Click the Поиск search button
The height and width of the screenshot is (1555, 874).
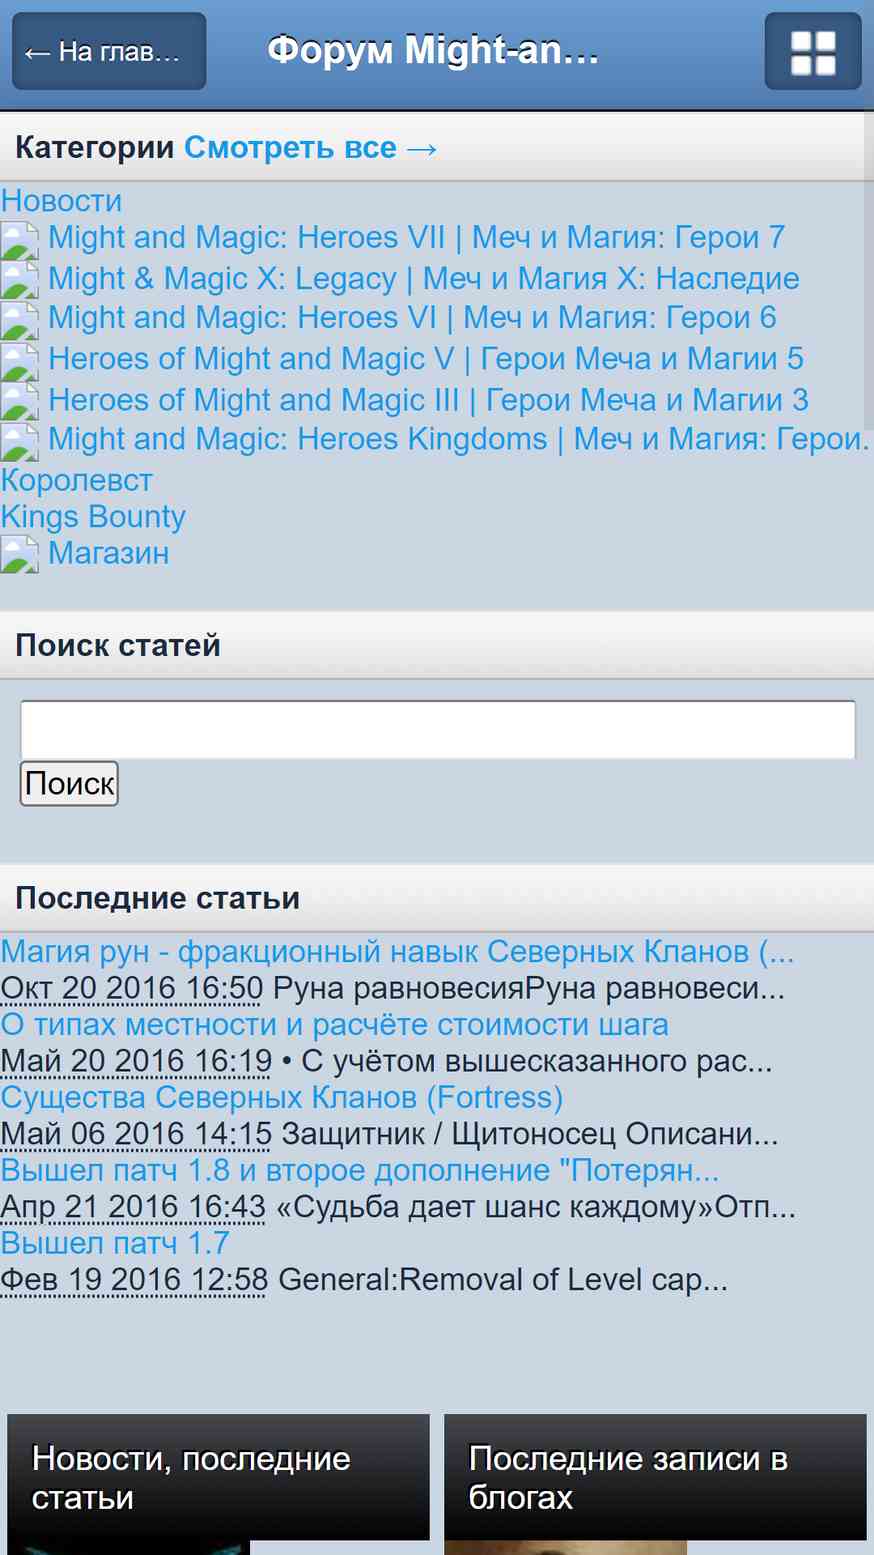point(69,783)
